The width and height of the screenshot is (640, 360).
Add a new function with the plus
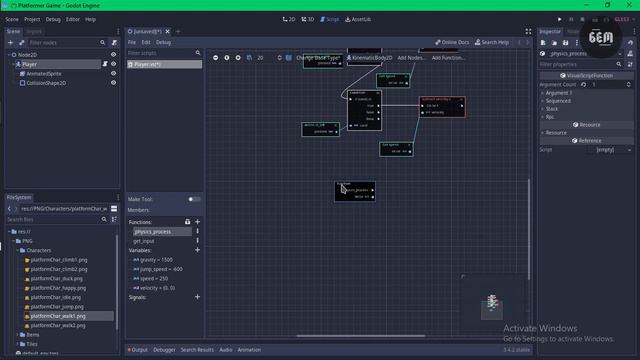click(198, 222)
